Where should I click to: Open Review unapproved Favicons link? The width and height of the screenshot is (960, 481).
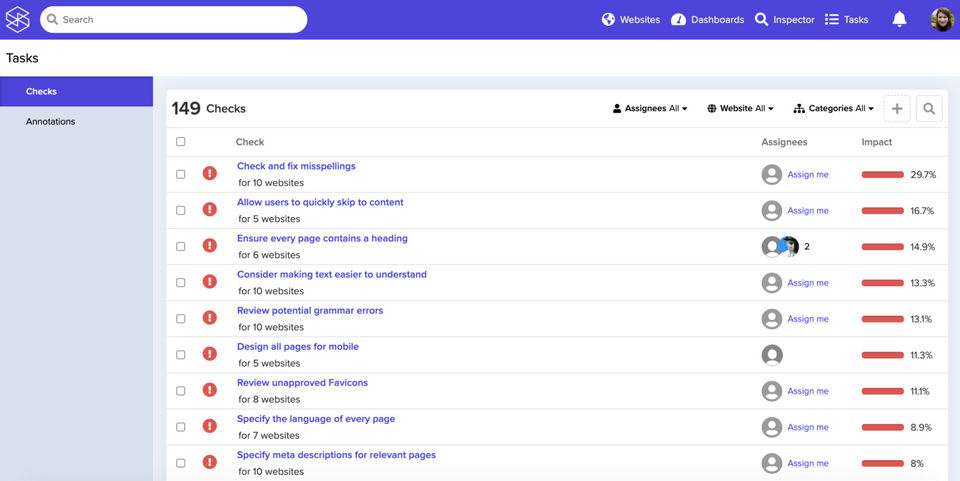click(x=302, y=382)
